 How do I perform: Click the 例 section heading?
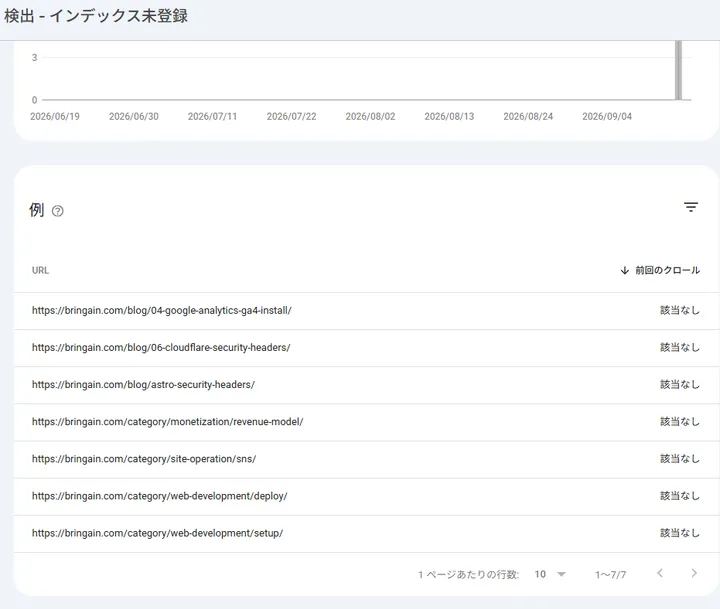37,210
